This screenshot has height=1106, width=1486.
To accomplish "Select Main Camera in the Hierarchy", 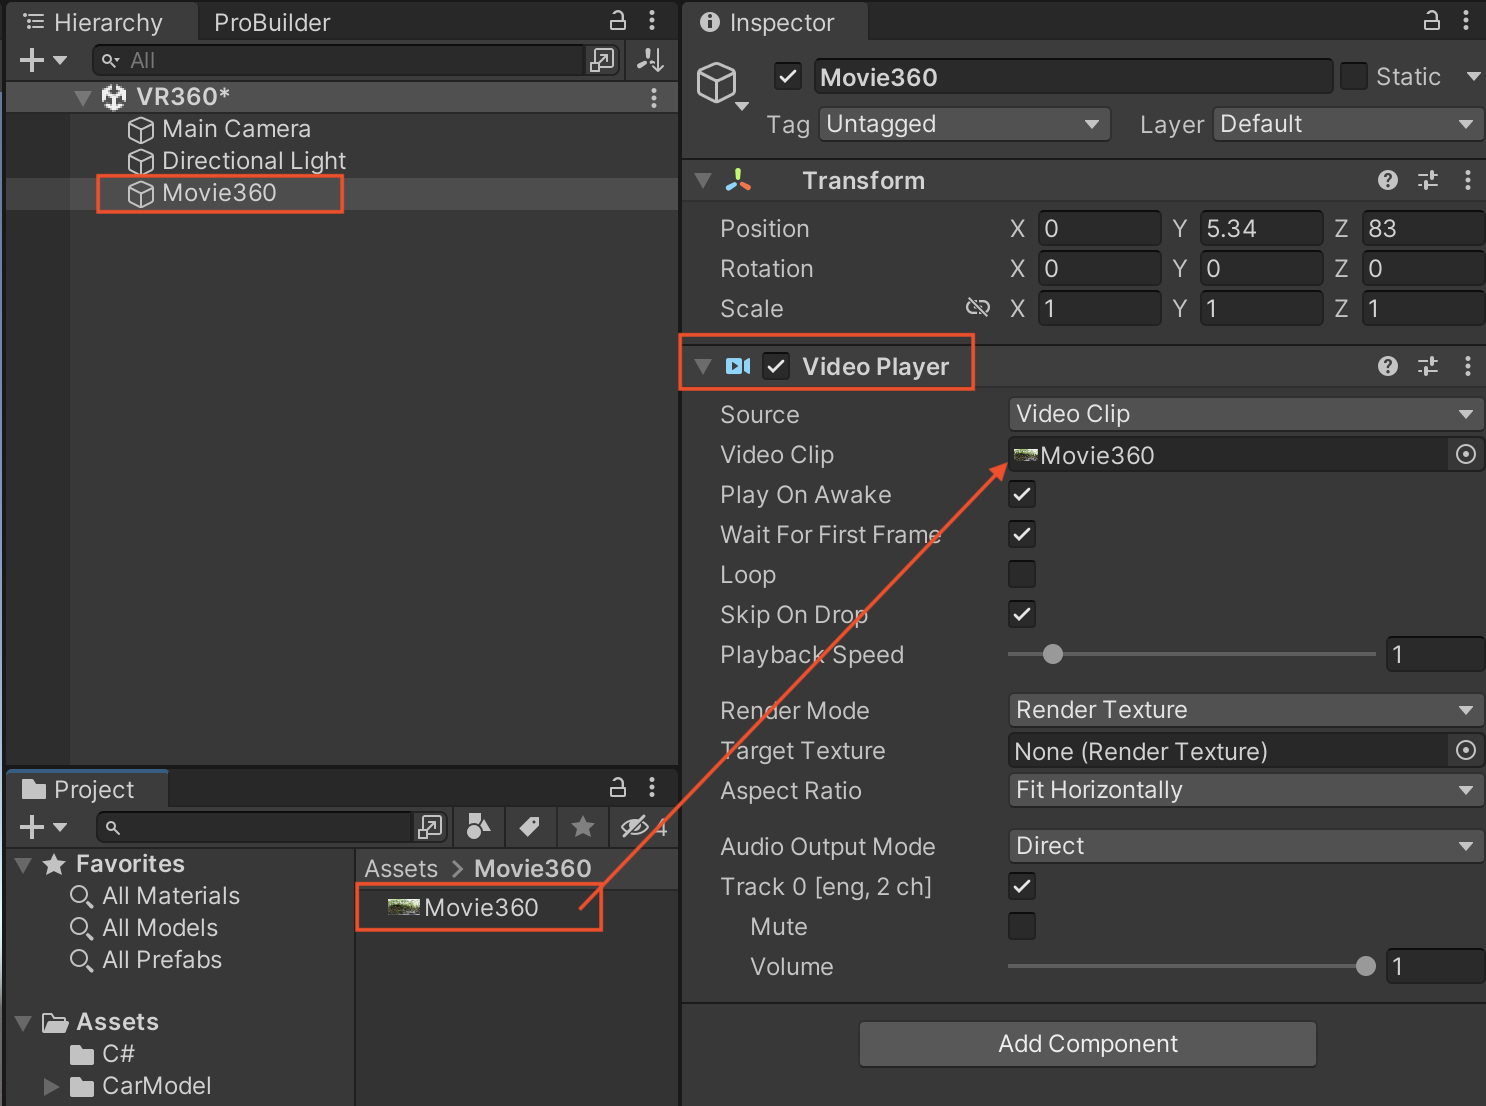I will pyautogui.click(x=236, y=129).
